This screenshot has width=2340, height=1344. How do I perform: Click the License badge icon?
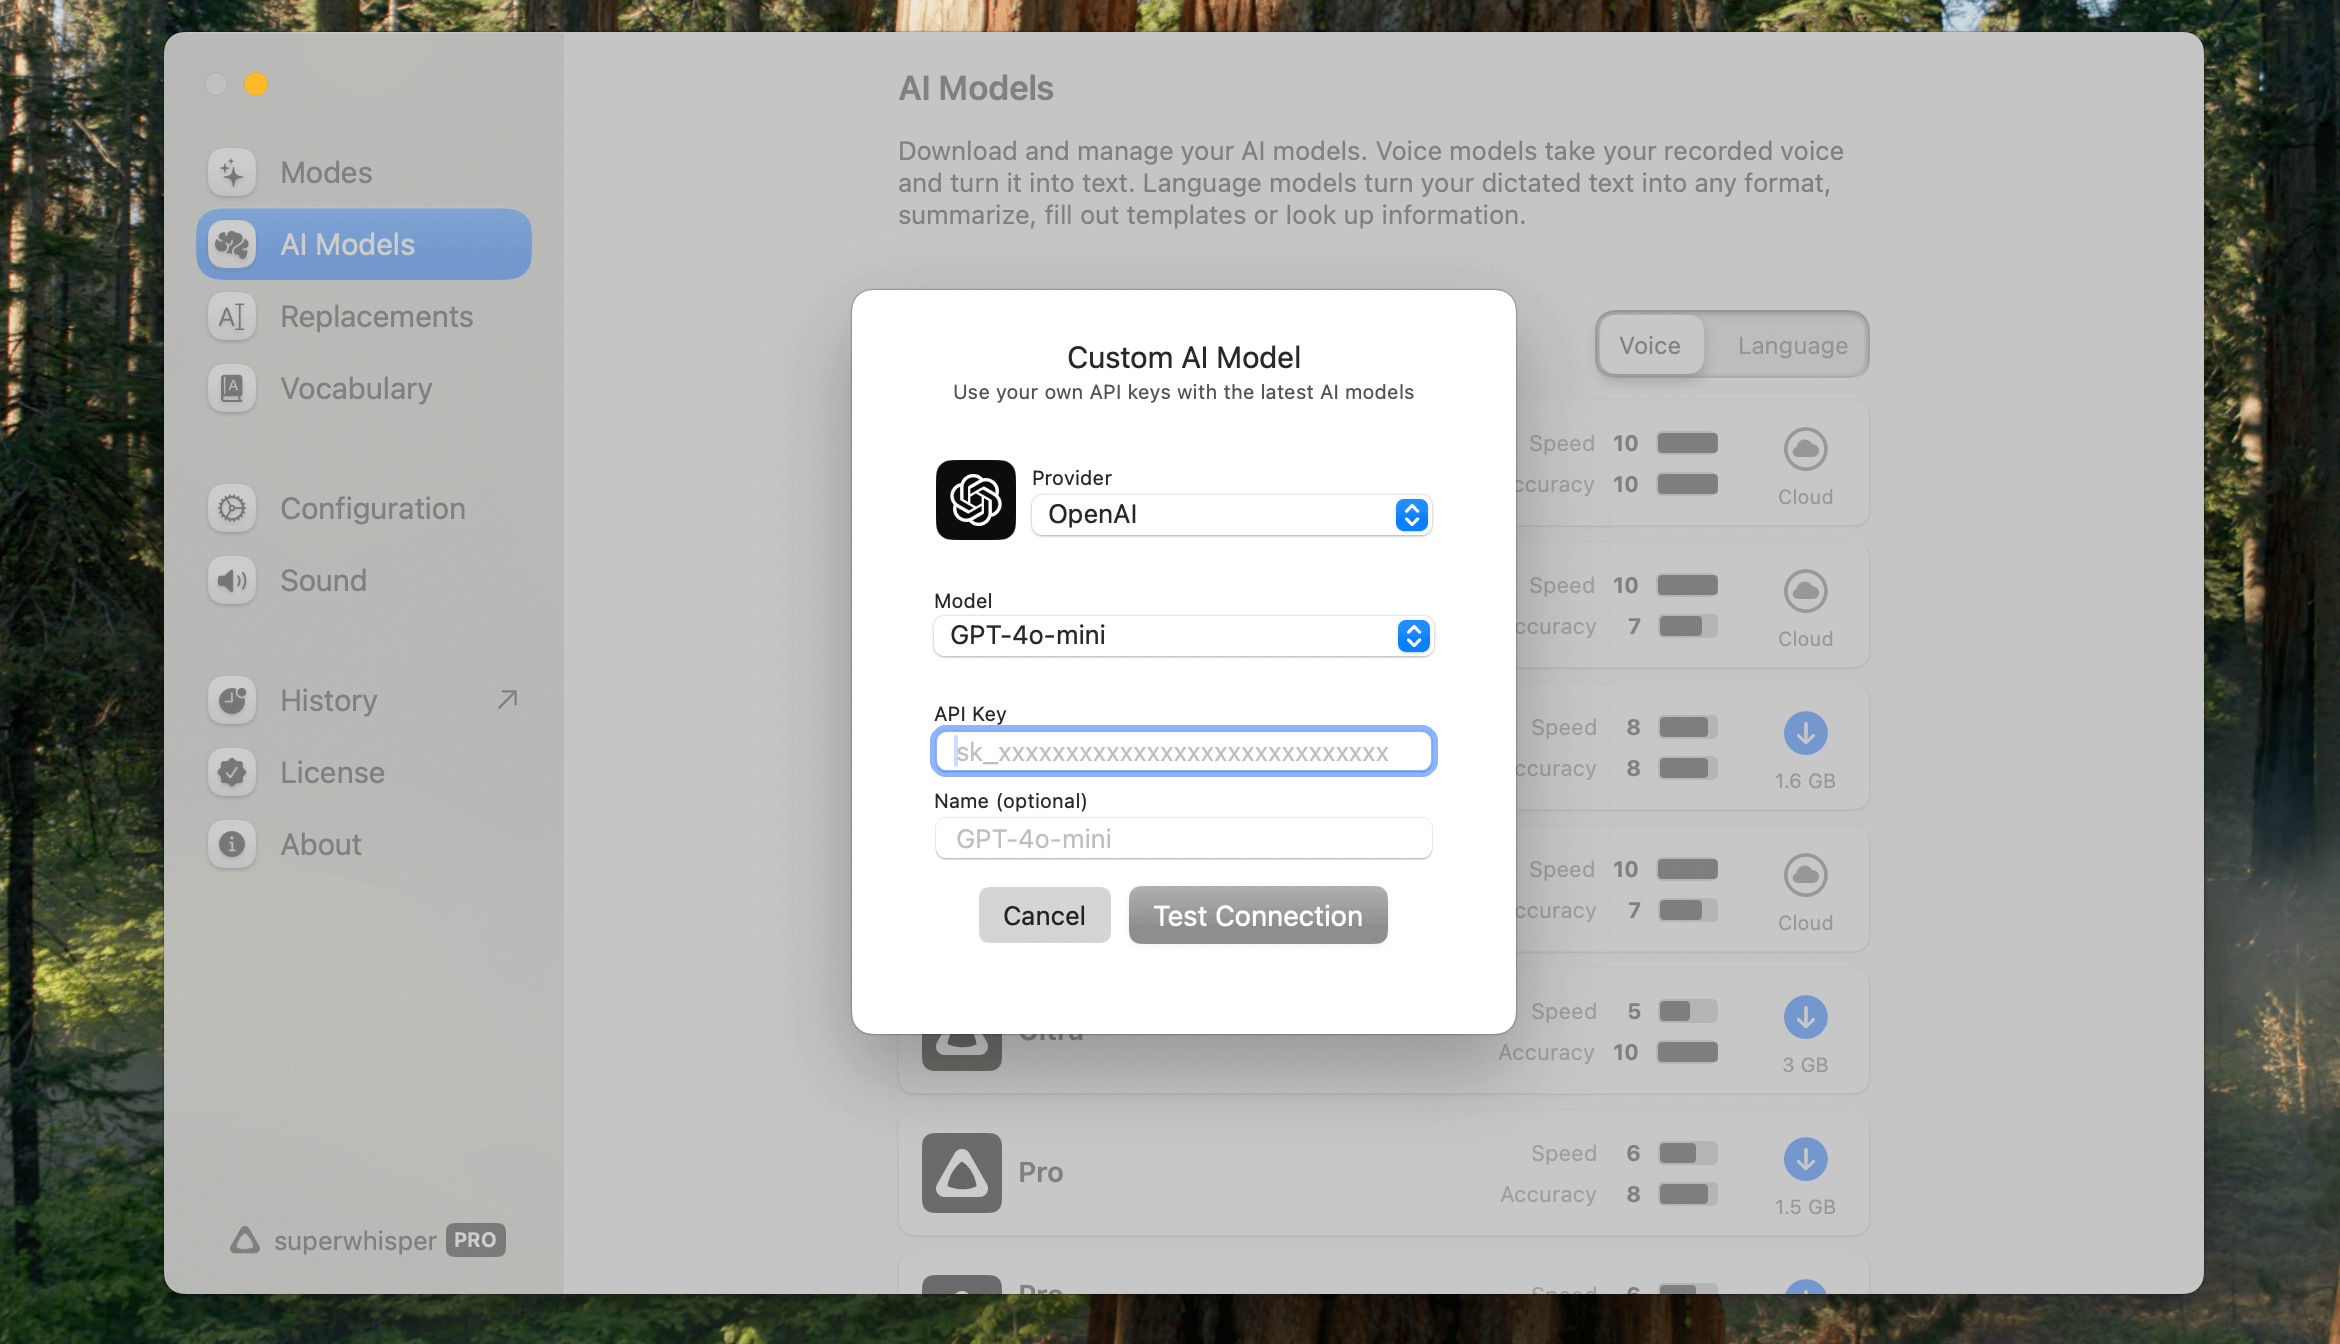(x=232, y=773)
